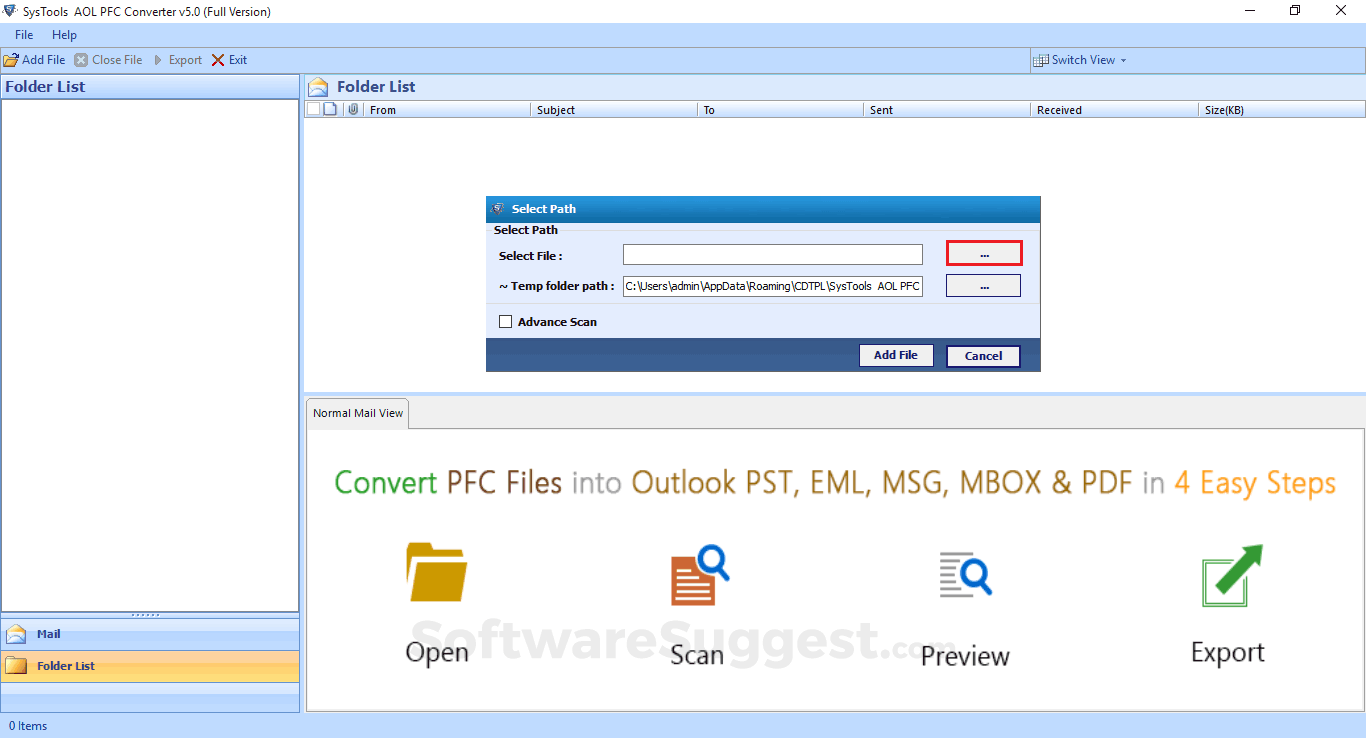
Task: Click the Export toolbar arrow icon
Action: click(x=158, y=60)
